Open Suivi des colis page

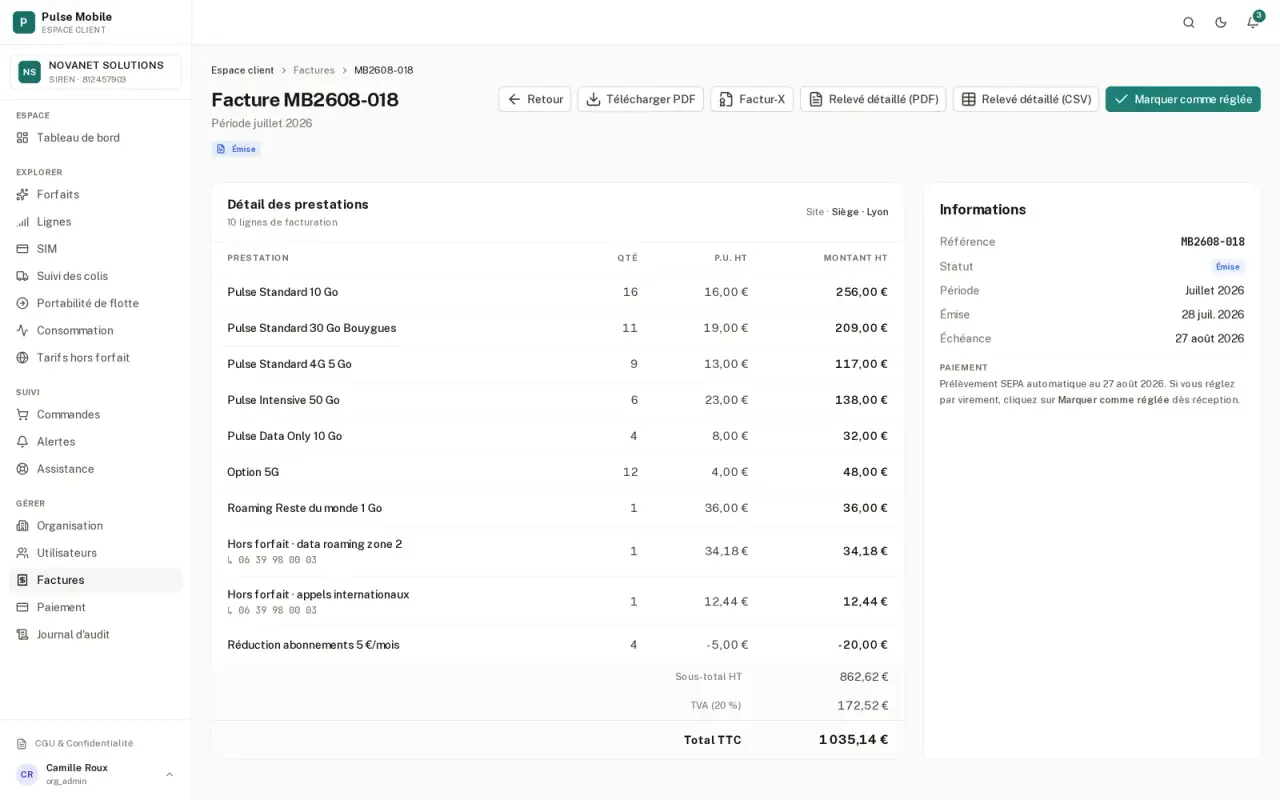pos(96,276)
